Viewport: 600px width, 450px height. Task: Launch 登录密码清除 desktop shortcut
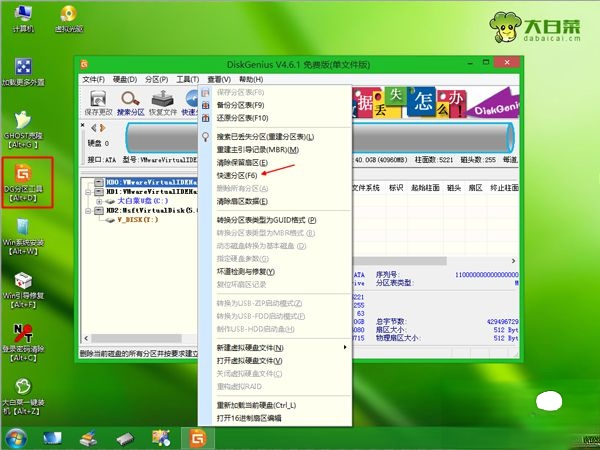(x=23, y=343)
